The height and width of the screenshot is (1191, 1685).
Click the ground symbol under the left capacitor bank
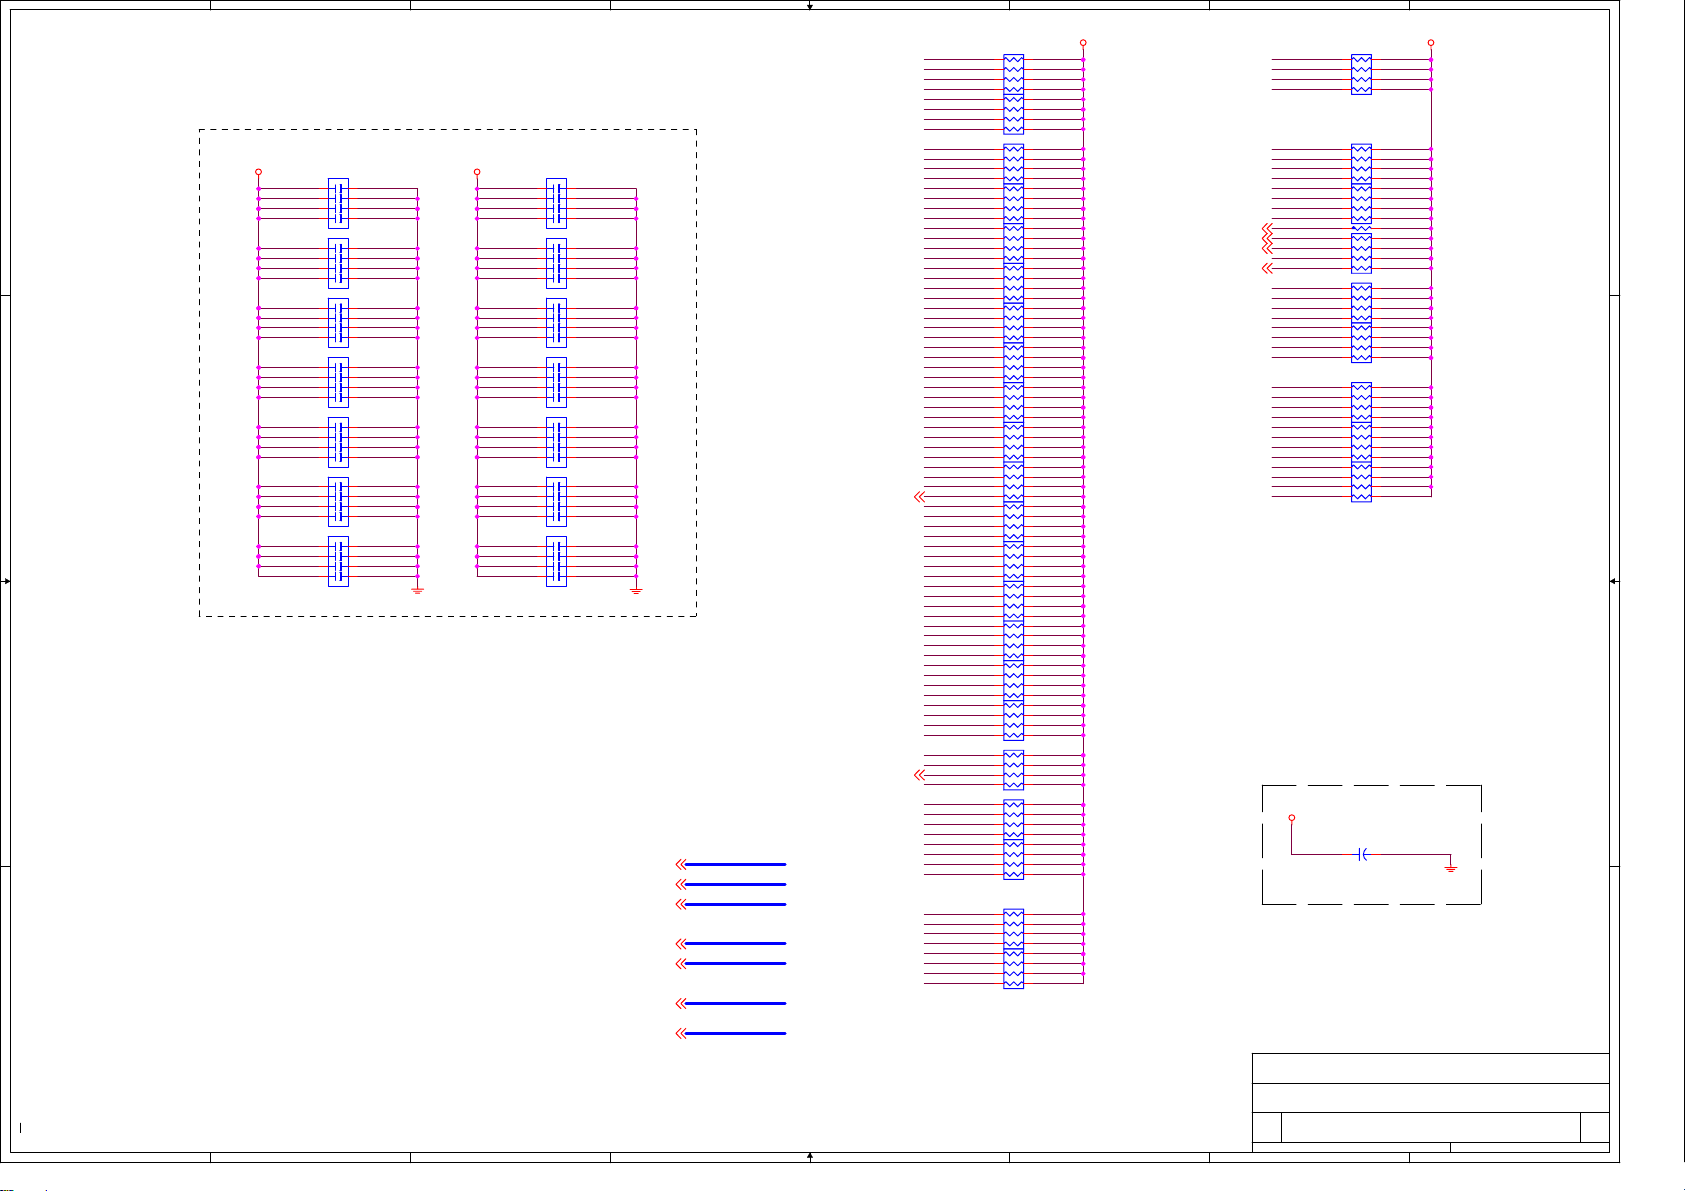pos(417,589)
